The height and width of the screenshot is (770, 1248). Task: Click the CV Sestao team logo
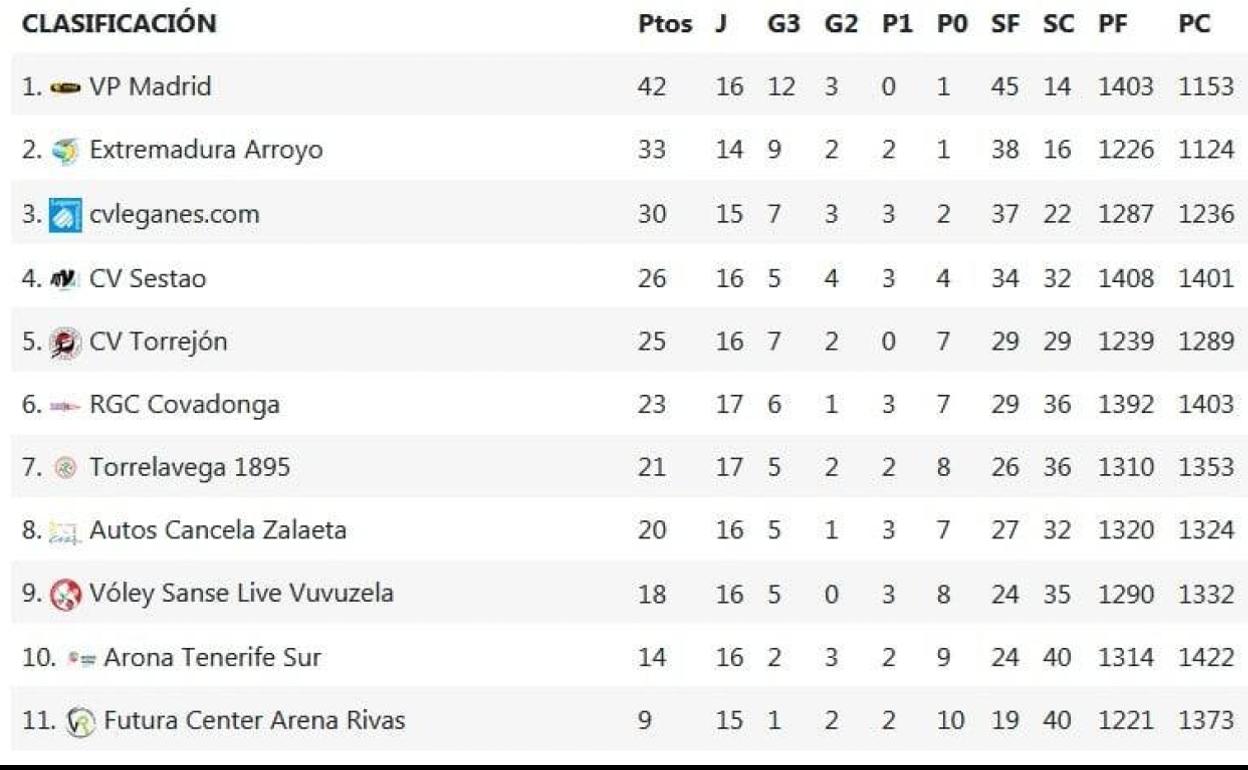click(66, 279)
